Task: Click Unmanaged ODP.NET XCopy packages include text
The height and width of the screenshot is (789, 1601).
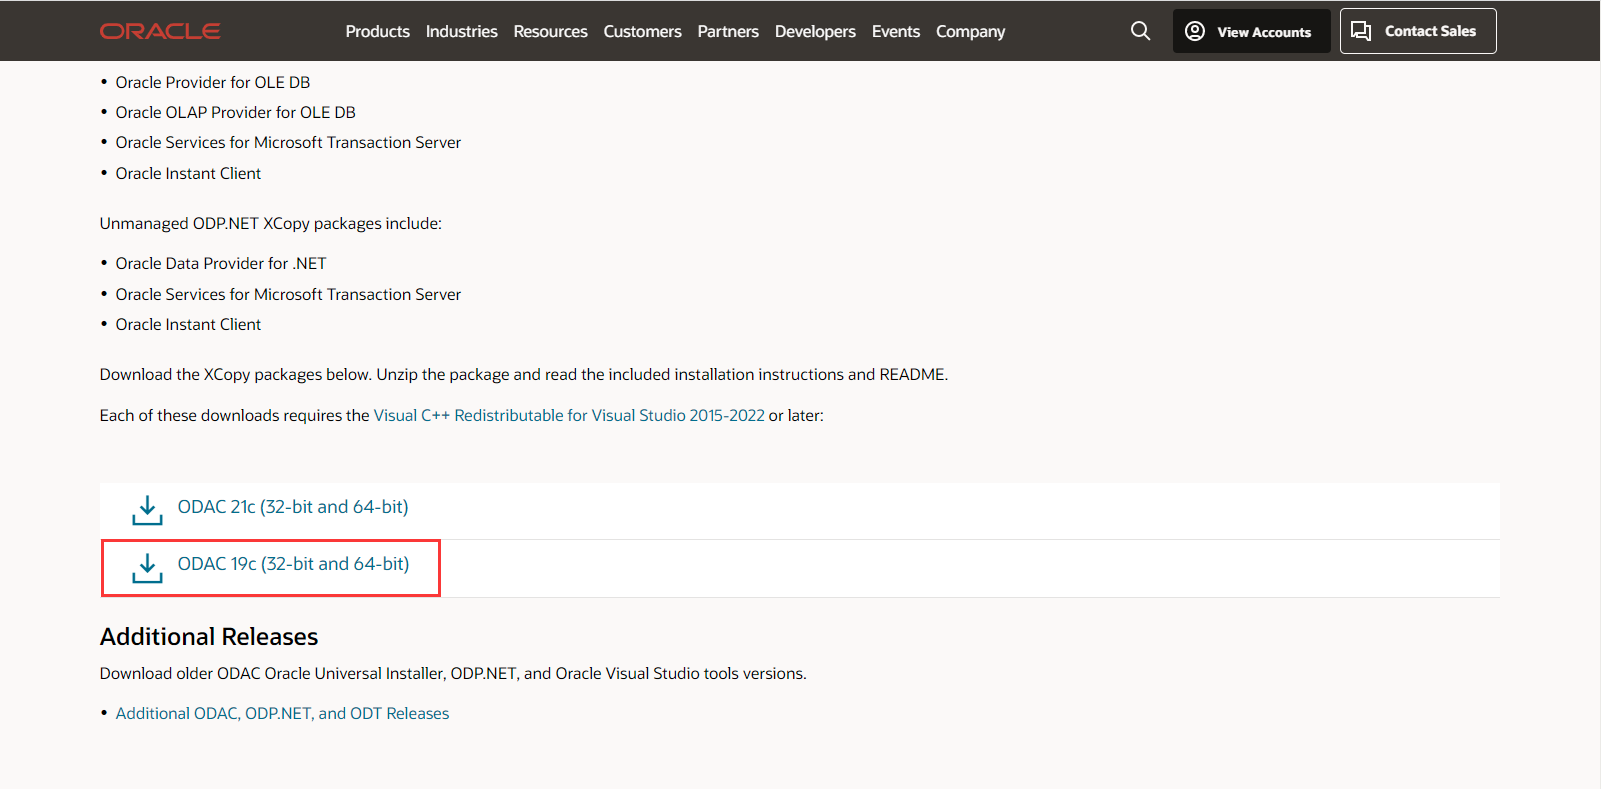Action: click(x=271, y=223)
